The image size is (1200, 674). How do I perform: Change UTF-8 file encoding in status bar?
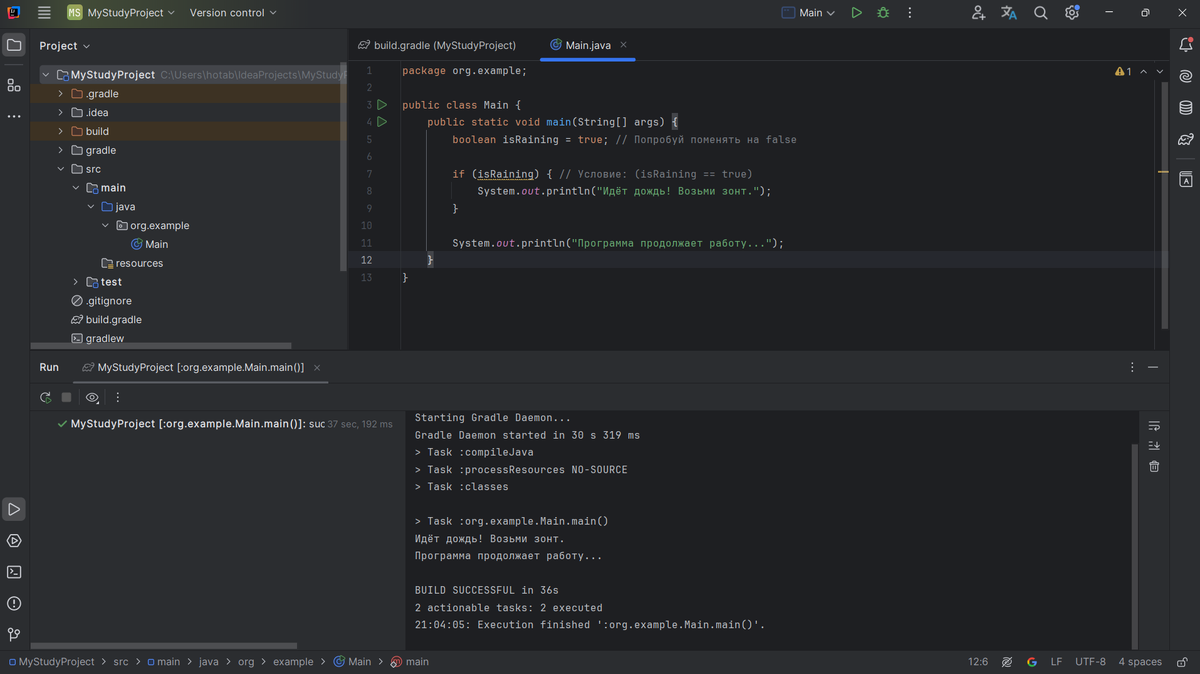[1091, 662]
